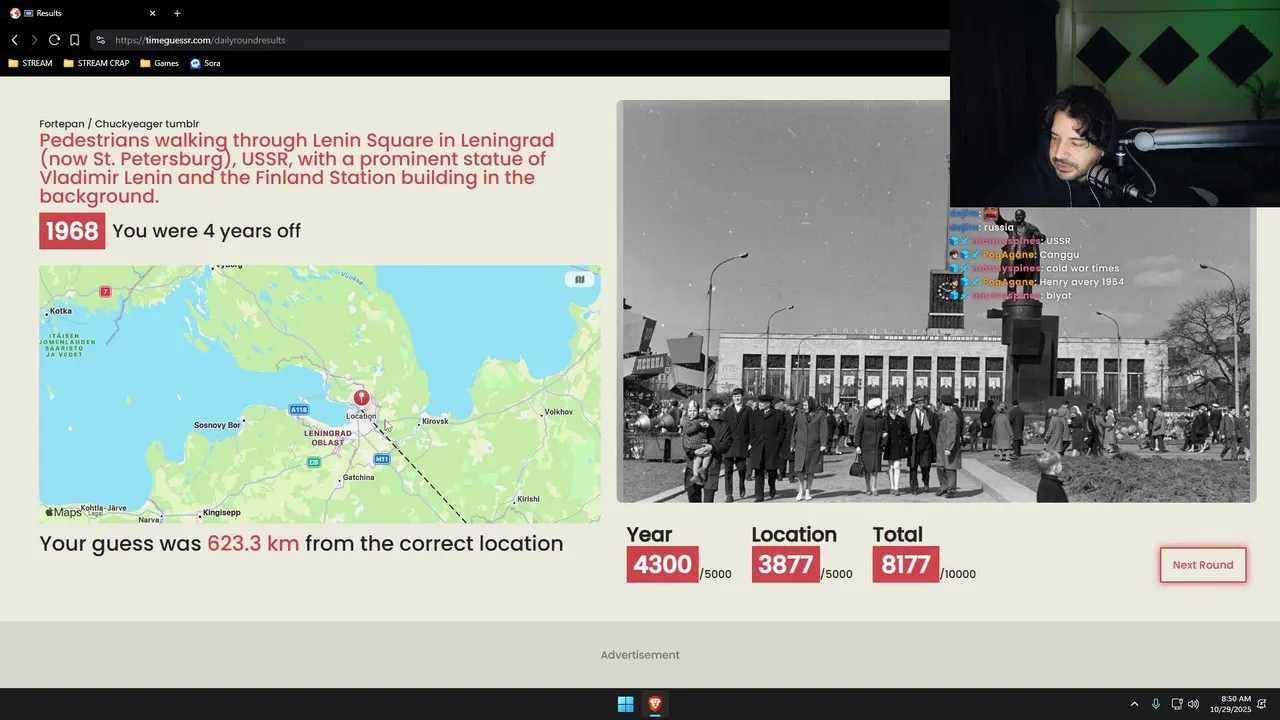Click the Brave browser taskbar icon
Screen dimensions: 1280x720
coord(655,704)
